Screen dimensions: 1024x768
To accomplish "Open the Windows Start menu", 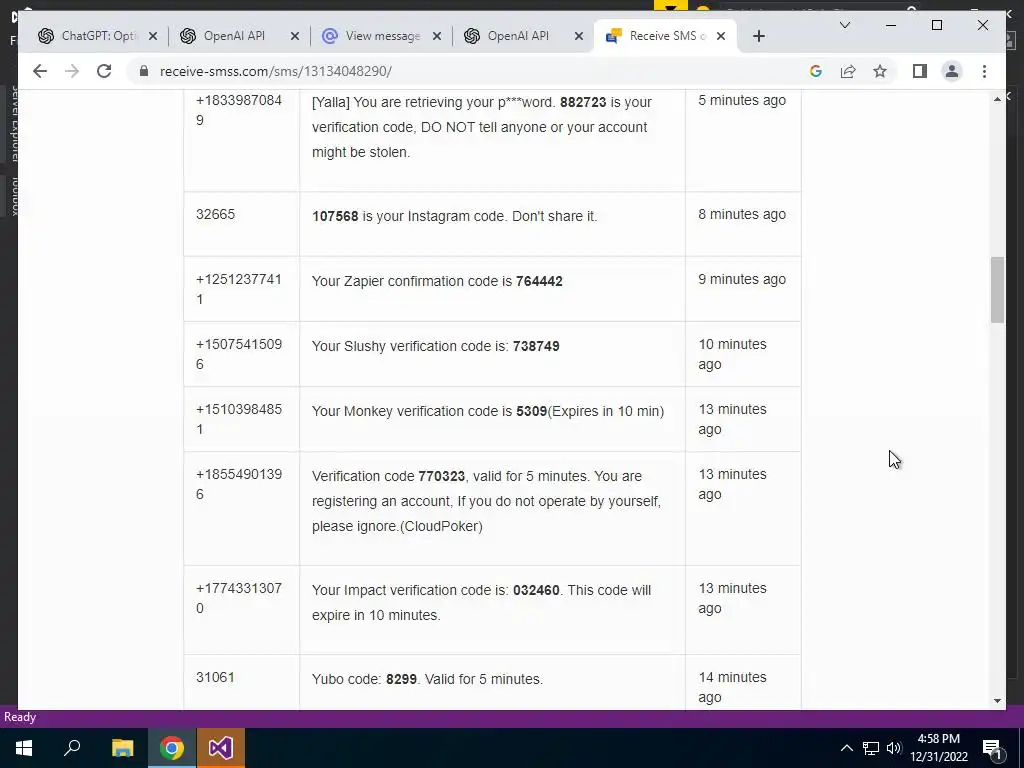I will [24, 748].
